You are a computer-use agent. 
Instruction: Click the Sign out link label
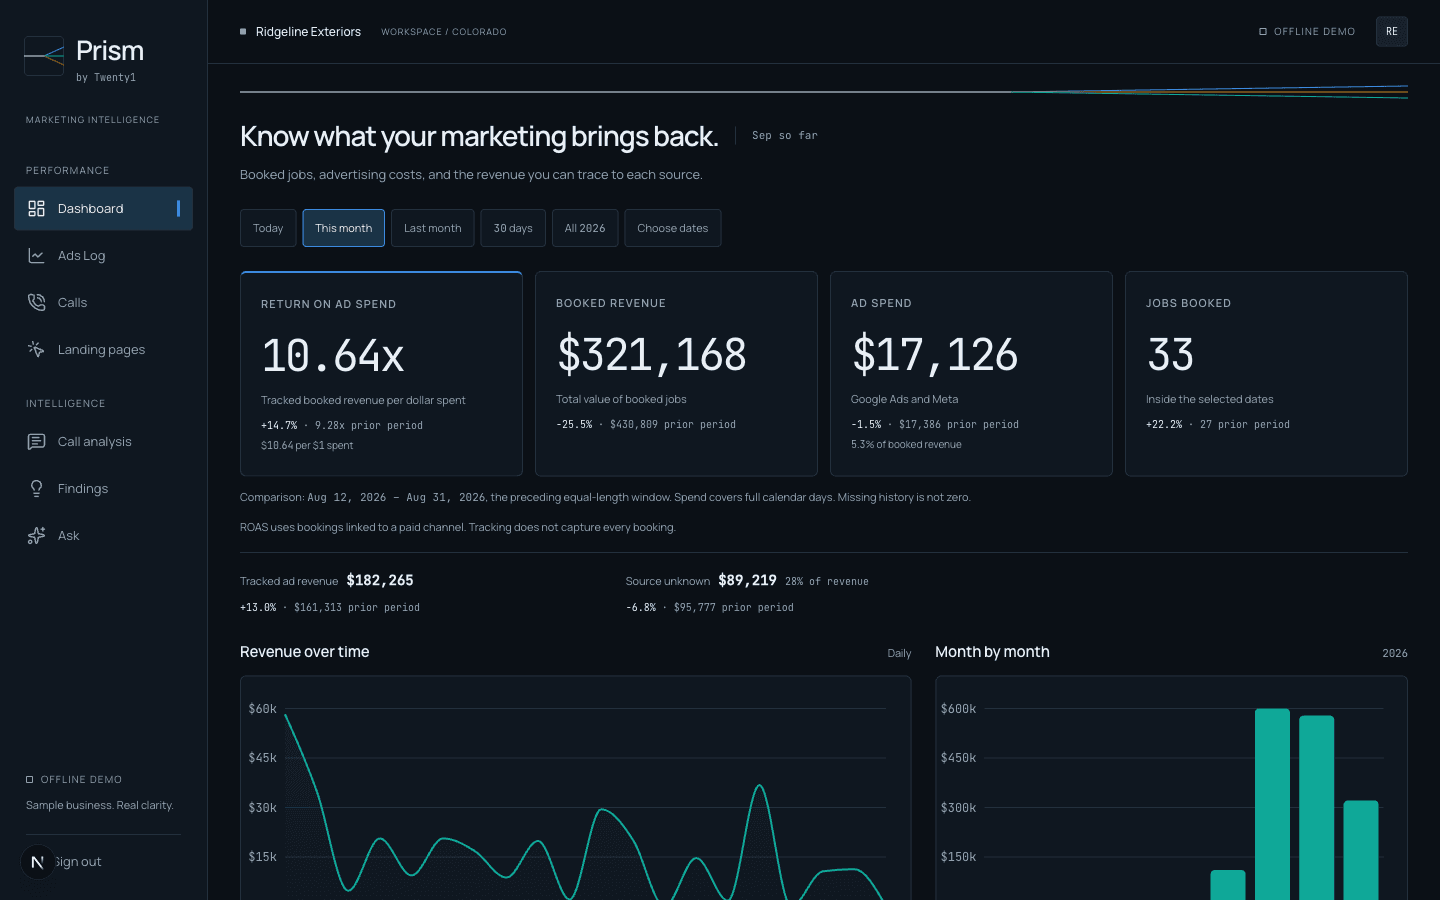pyautogui.click(x=79, y=861)
